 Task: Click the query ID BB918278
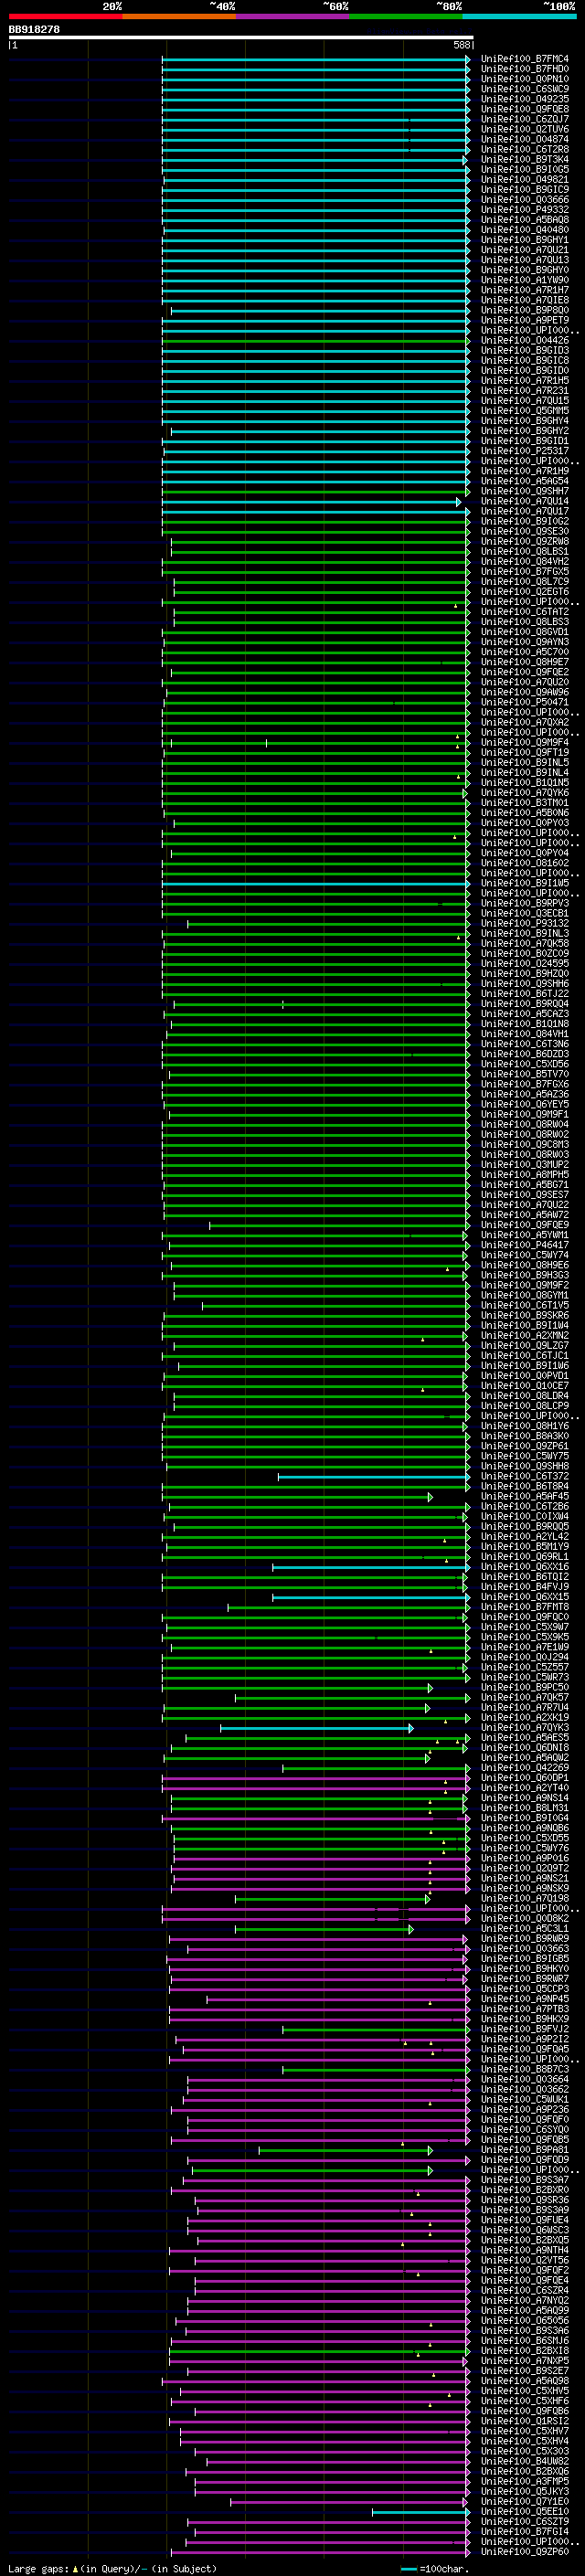(34, 30)
